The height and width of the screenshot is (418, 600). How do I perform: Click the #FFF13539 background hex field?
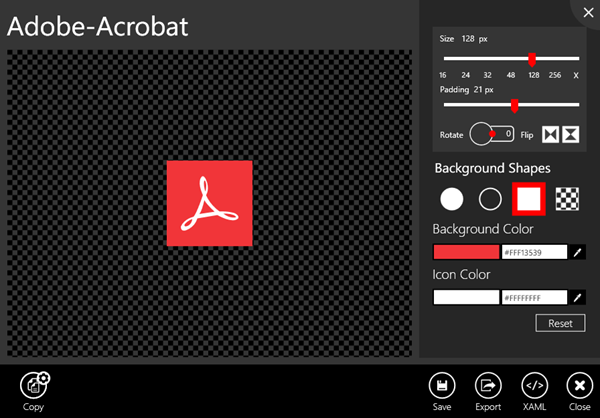coord(534,252)
